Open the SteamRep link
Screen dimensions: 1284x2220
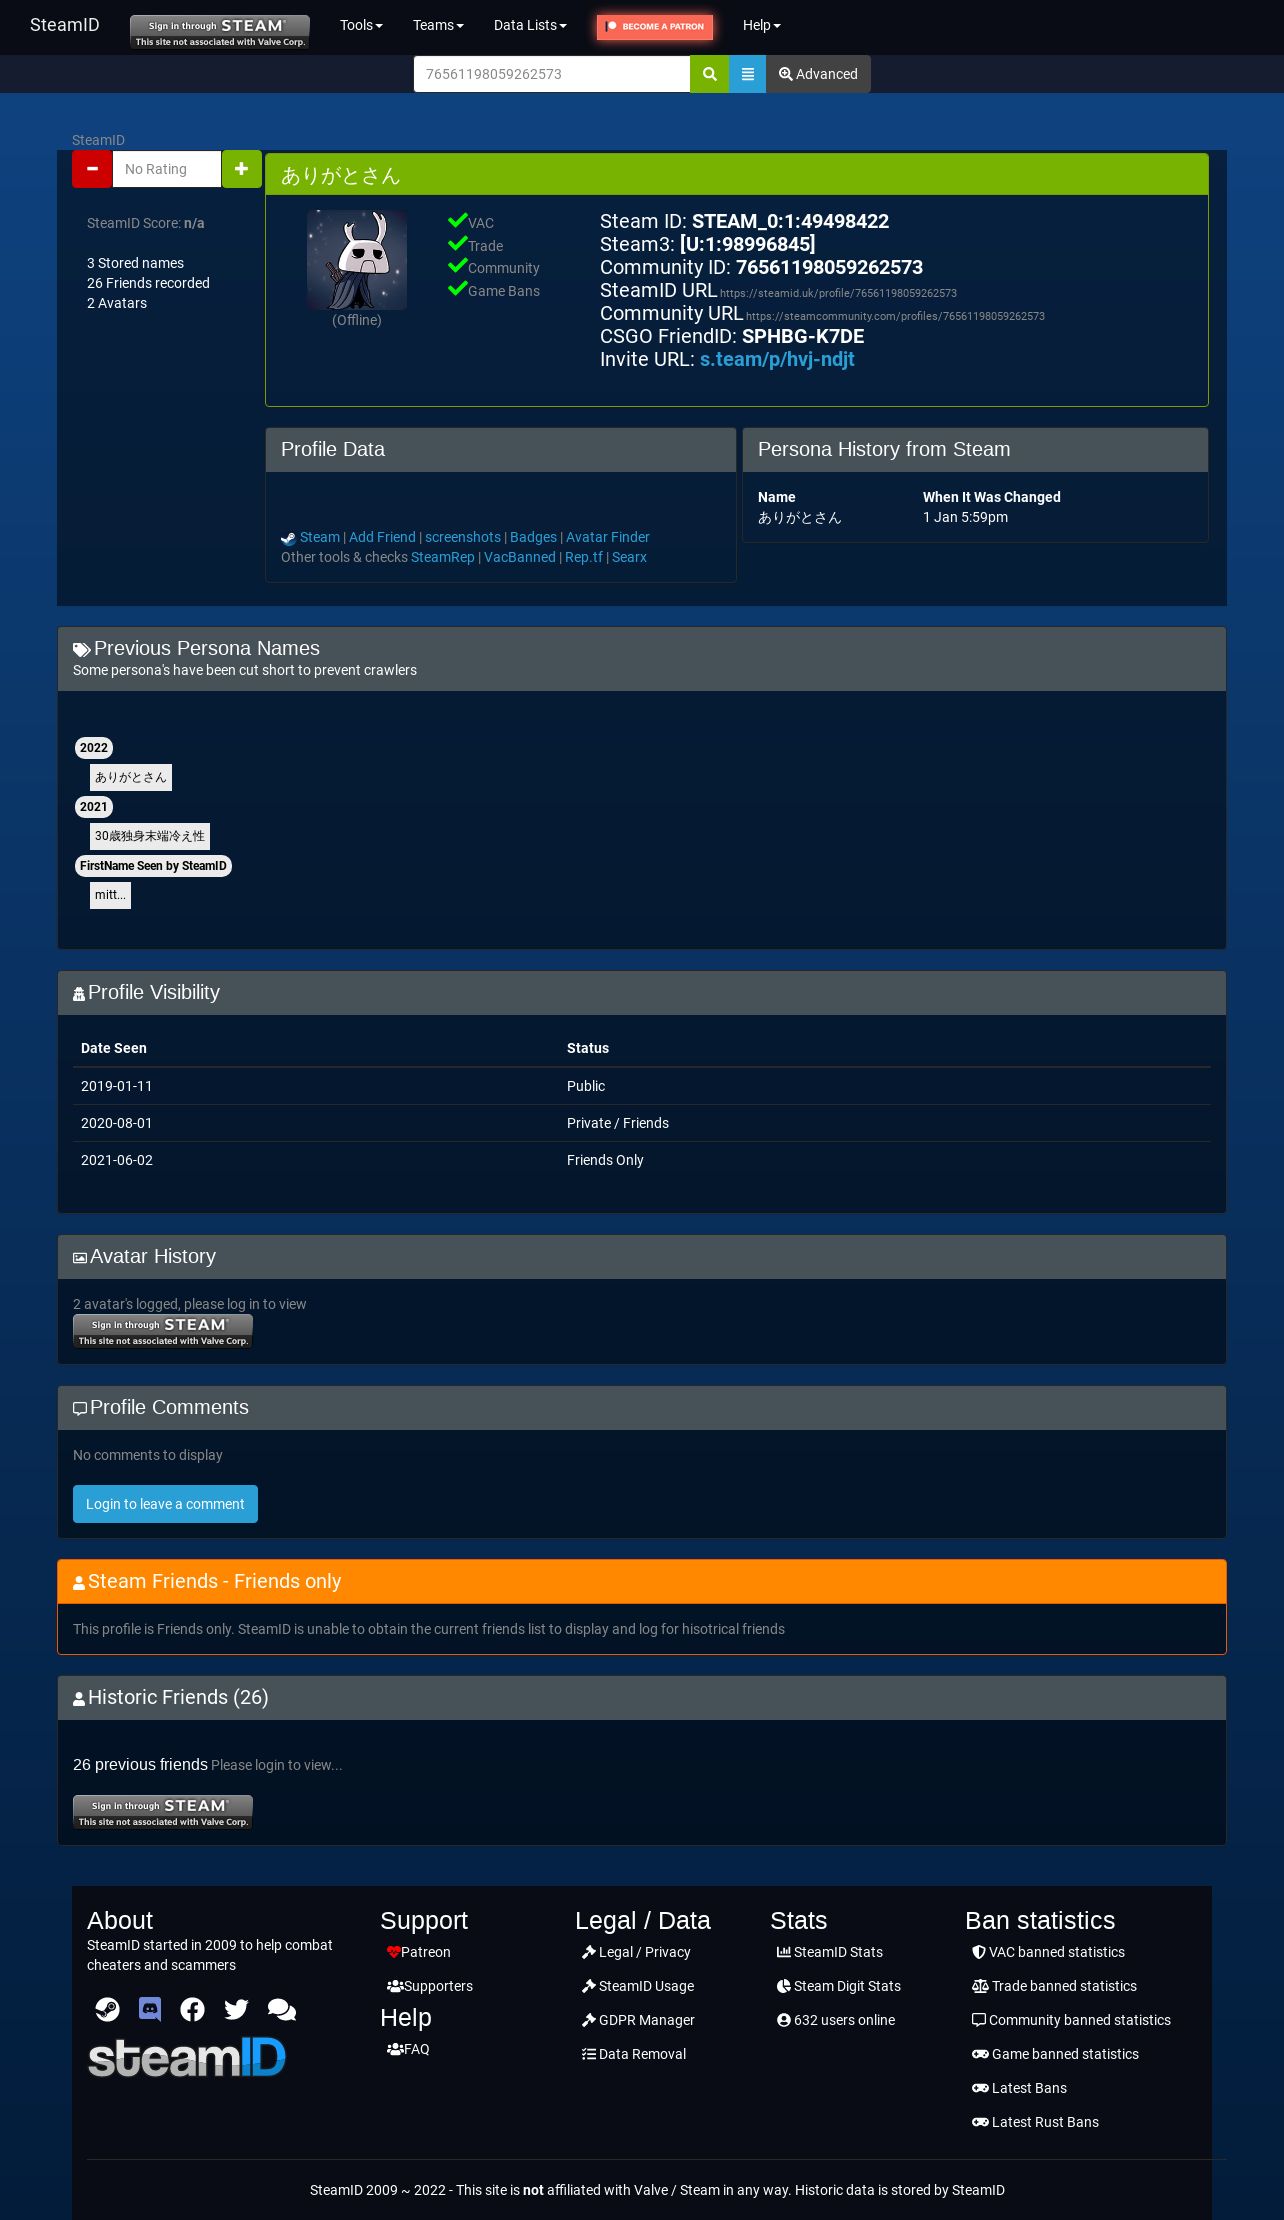443,557
